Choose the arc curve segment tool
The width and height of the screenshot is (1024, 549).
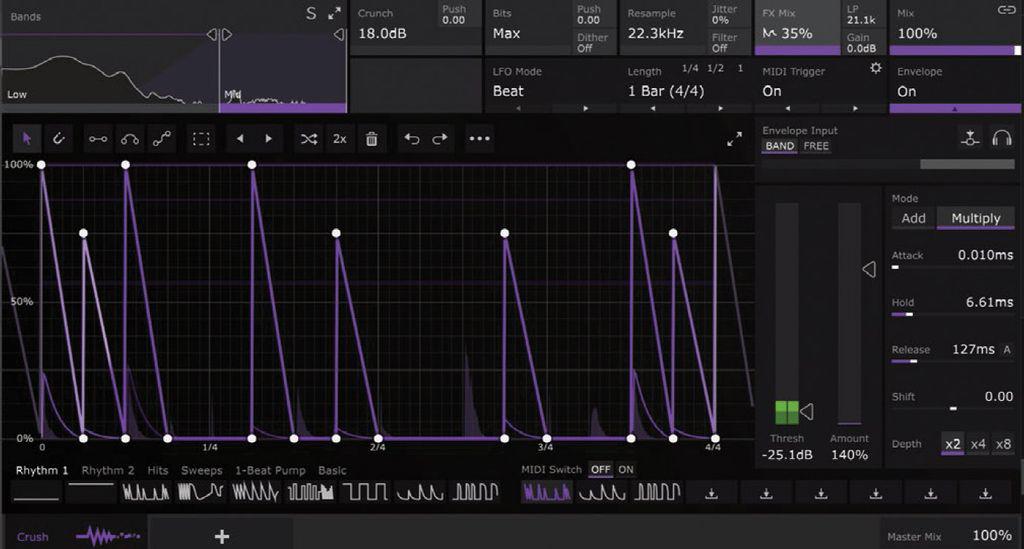click(130, 138)
